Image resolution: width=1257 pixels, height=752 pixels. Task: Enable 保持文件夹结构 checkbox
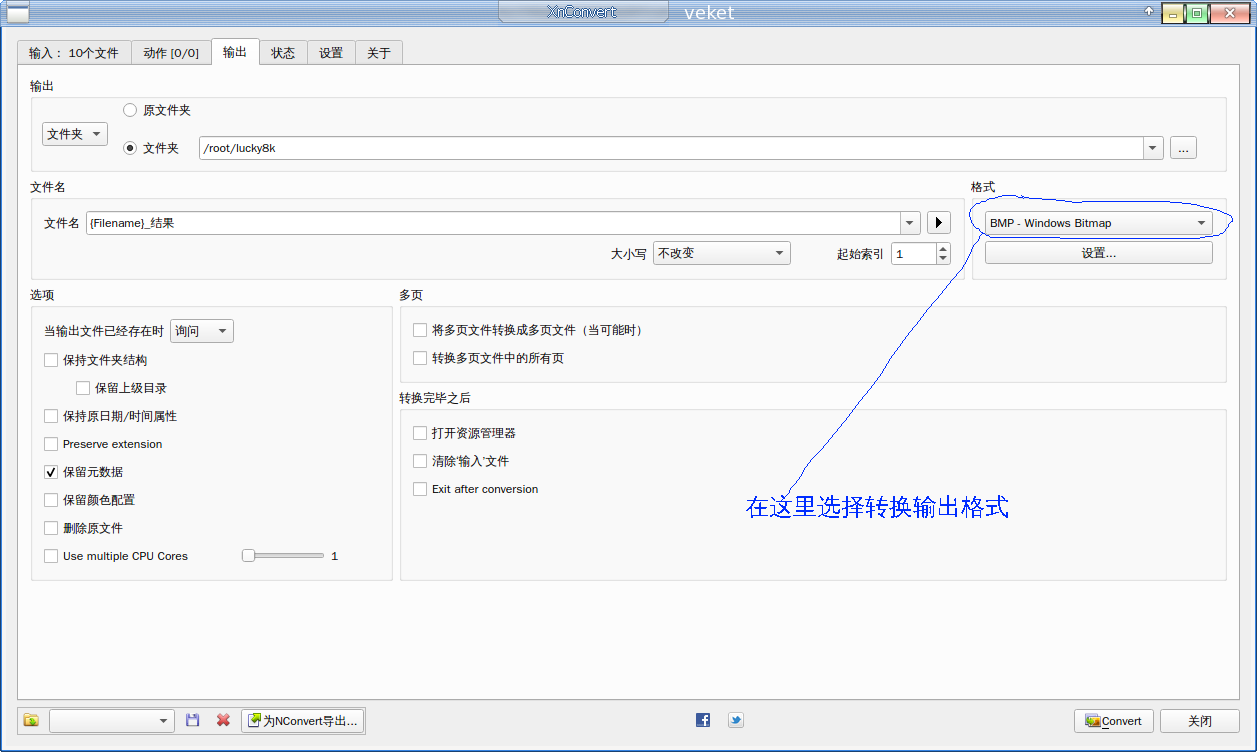[x=51, y=360]
